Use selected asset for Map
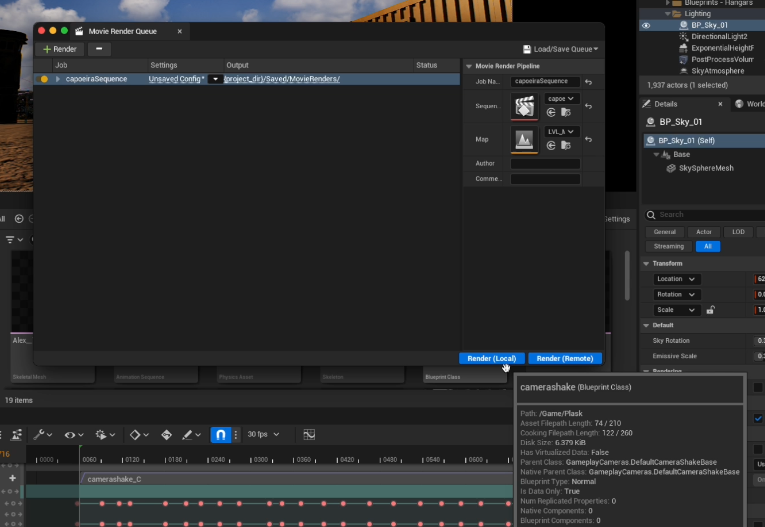Screen dimensions: 765x527 click(551, 145)
